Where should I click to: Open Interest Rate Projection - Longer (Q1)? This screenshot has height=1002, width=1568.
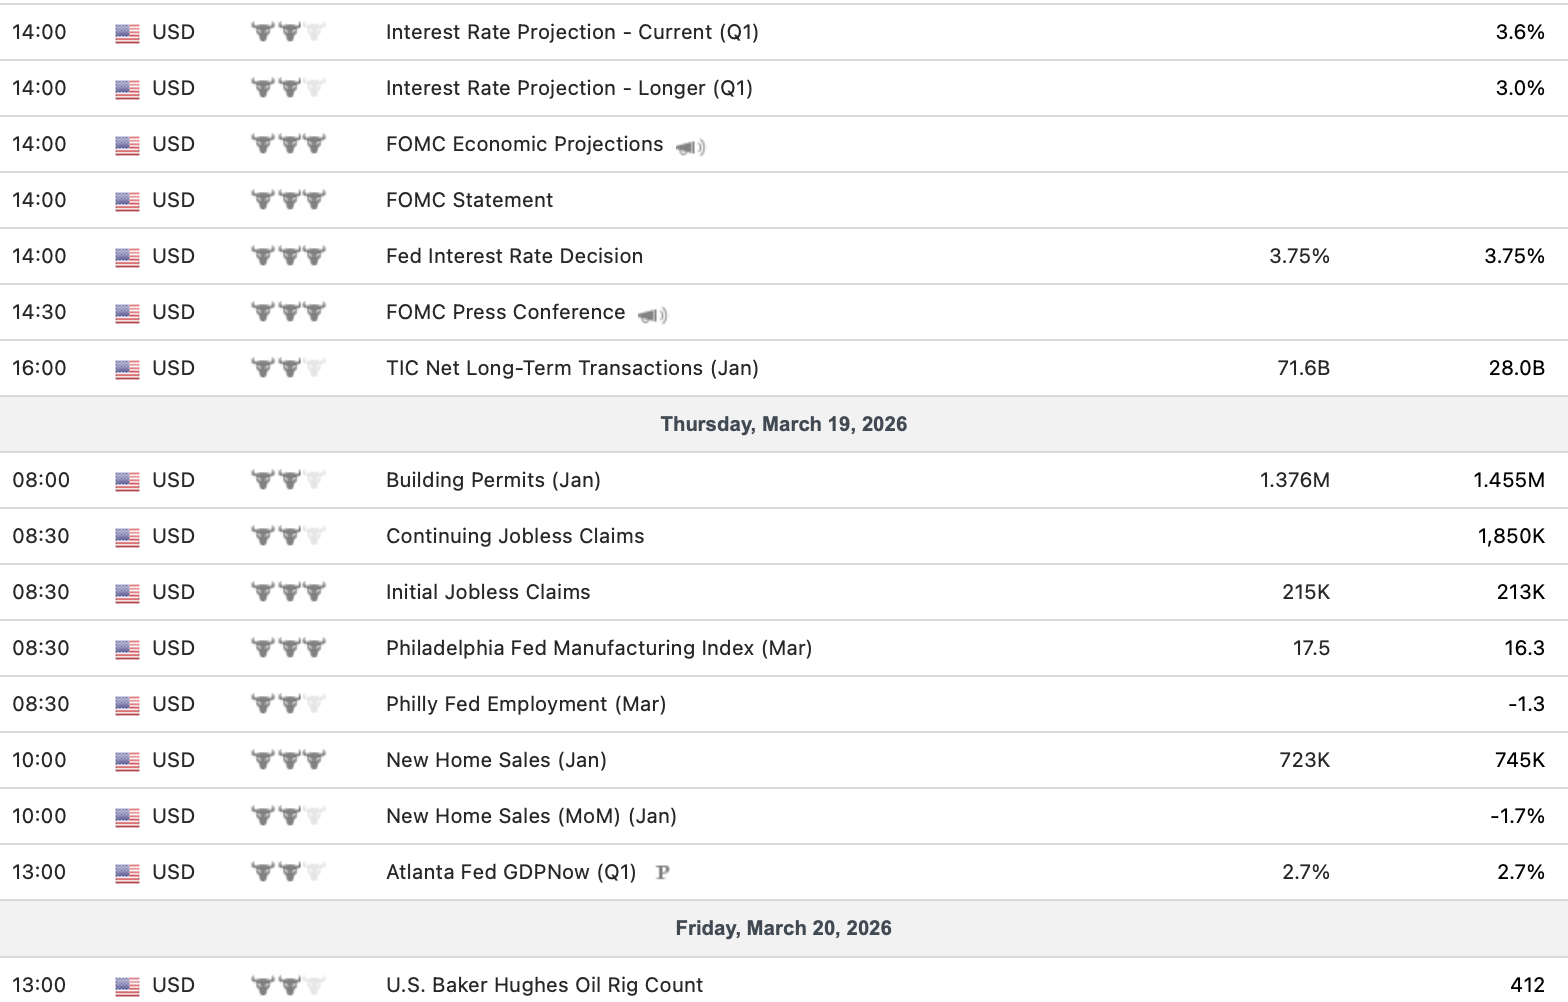point(569,88)
